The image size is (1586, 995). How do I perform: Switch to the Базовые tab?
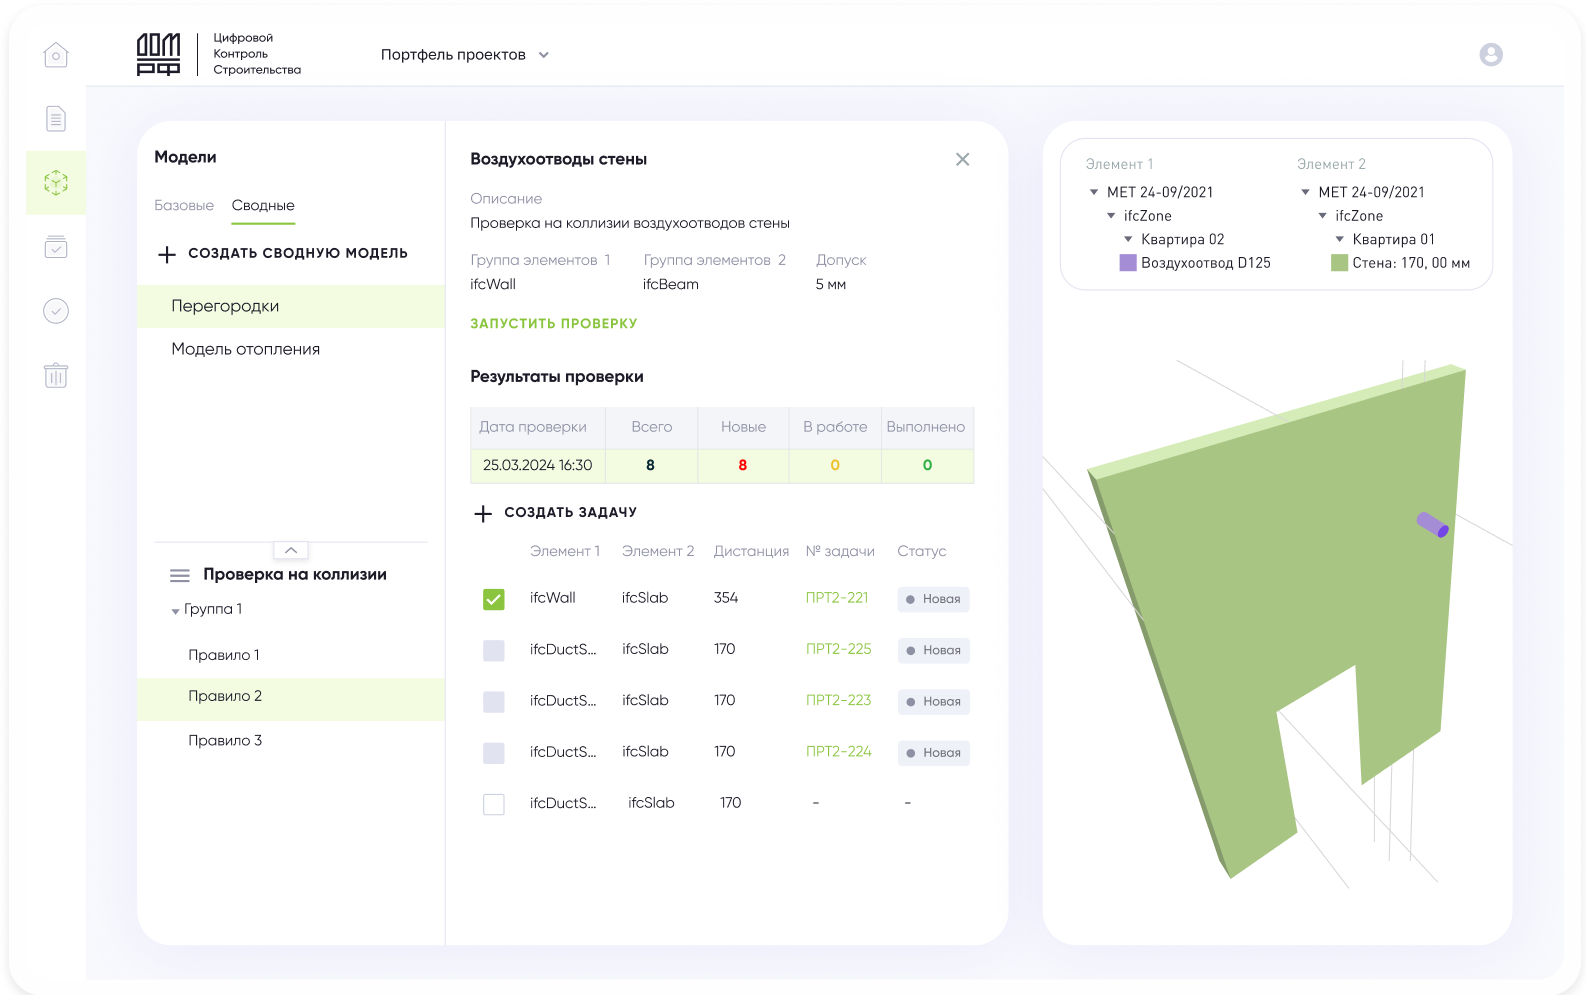(x=184, y=205)
